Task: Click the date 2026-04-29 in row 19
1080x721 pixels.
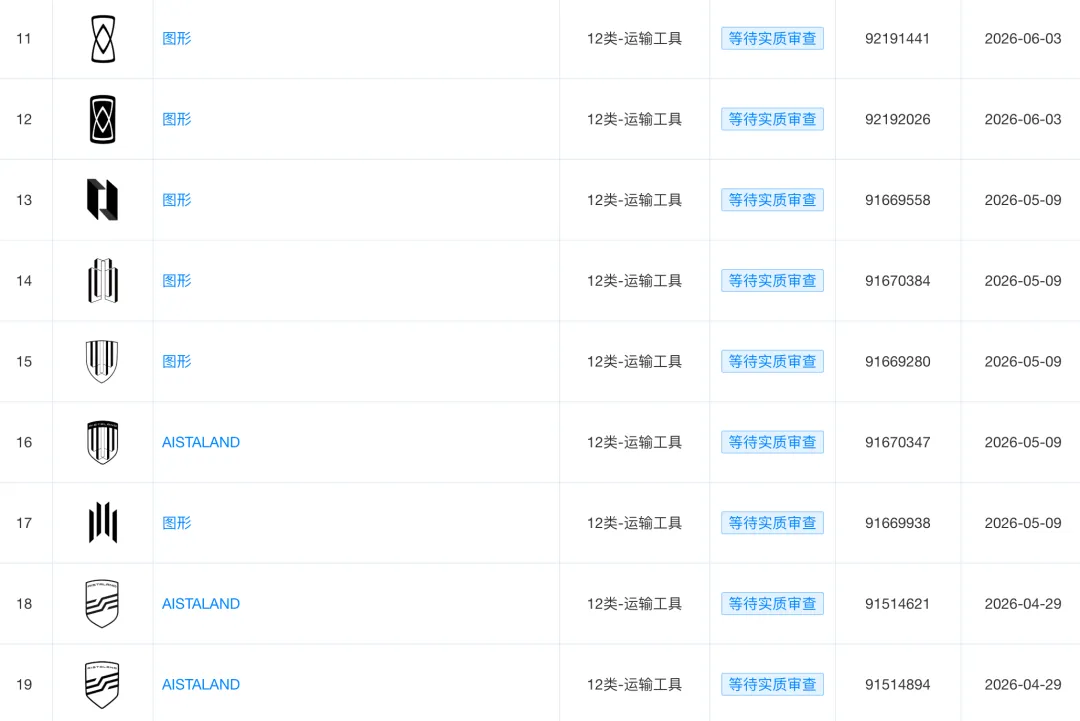Action: click(1023, 685)
